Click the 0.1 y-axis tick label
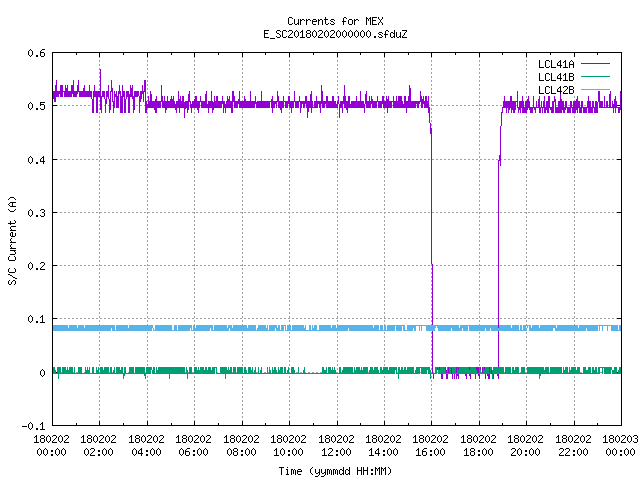Image resolution: width=640 pixels, height=480 pixels. coord(36,319)
